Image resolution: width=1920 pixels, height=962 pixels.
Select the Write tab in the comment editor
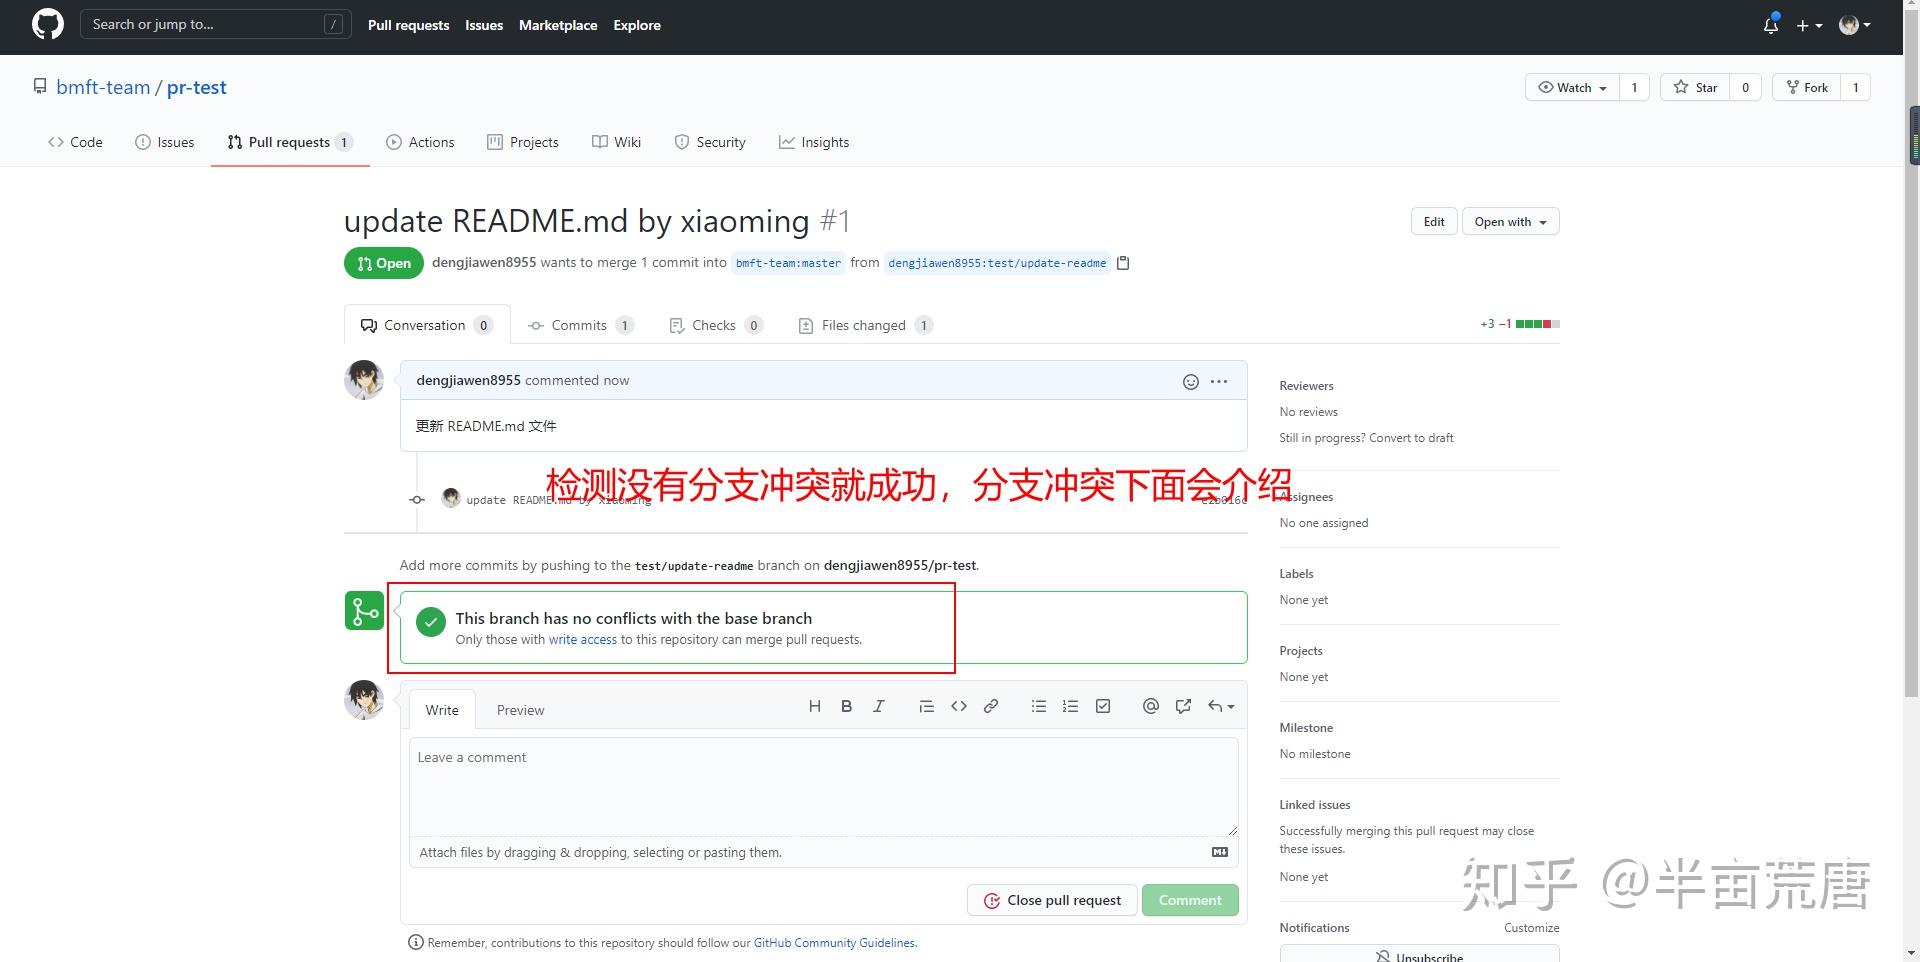tap(442, 710)
